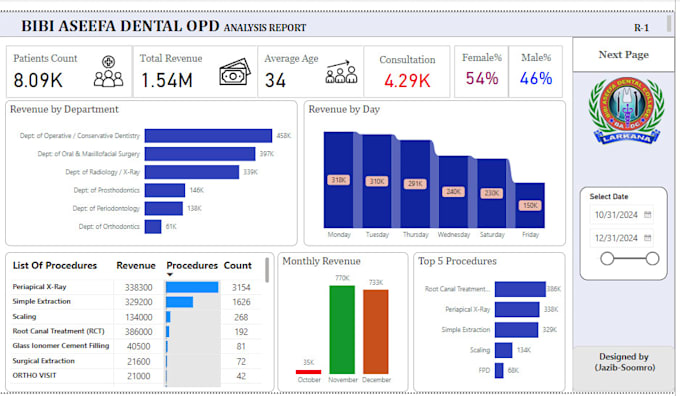Viewport: 680px width, 396px height.
Task: Click the List Of Procedures column header
Action: tap(55, 265)
